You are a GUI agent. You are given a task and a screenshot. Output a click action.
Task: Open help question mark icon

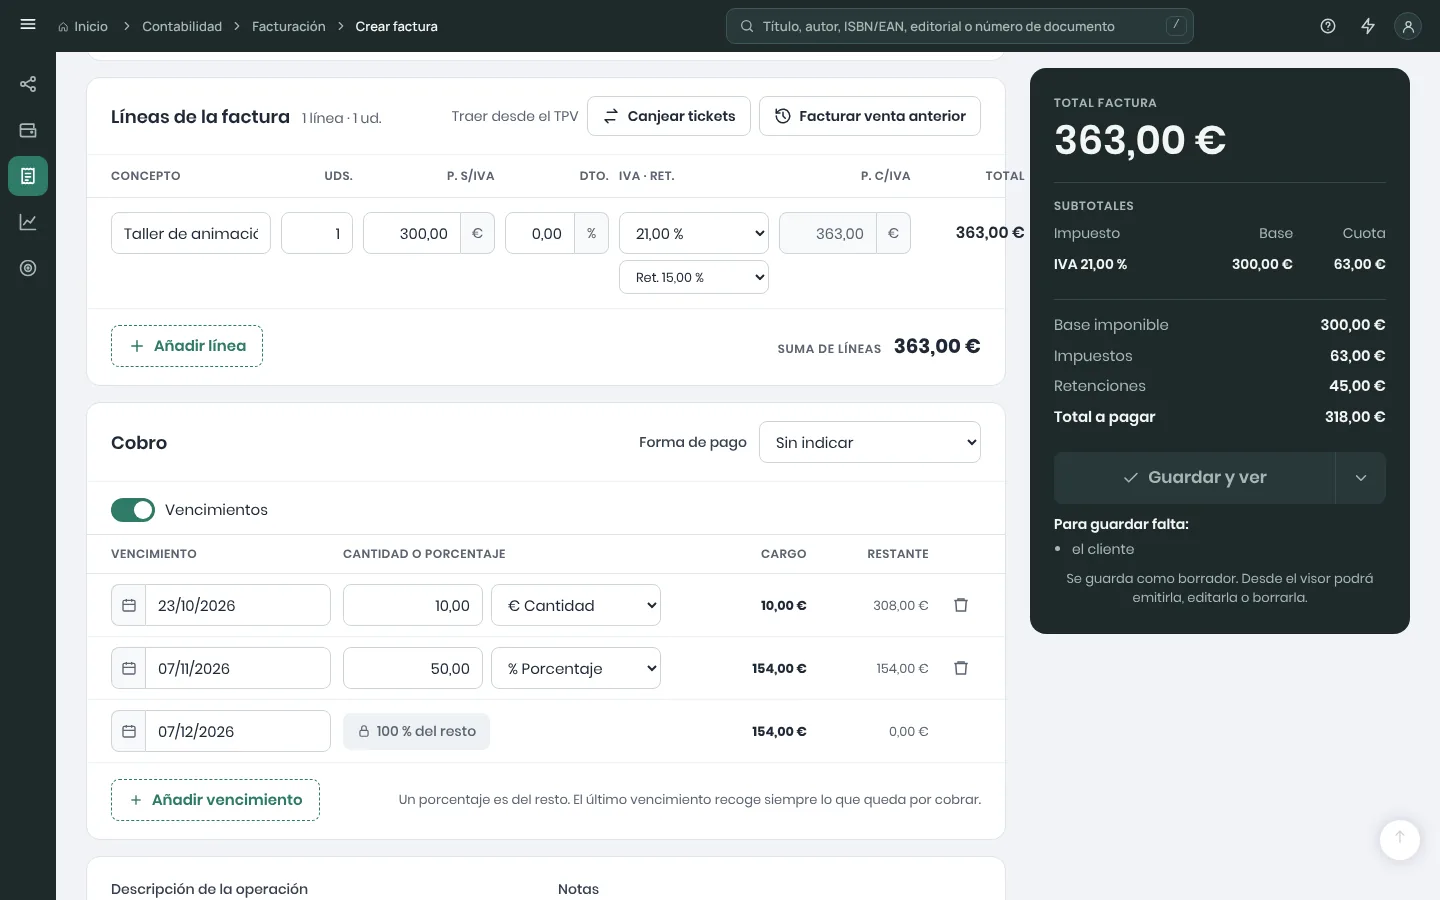[x=1328, y=26]
